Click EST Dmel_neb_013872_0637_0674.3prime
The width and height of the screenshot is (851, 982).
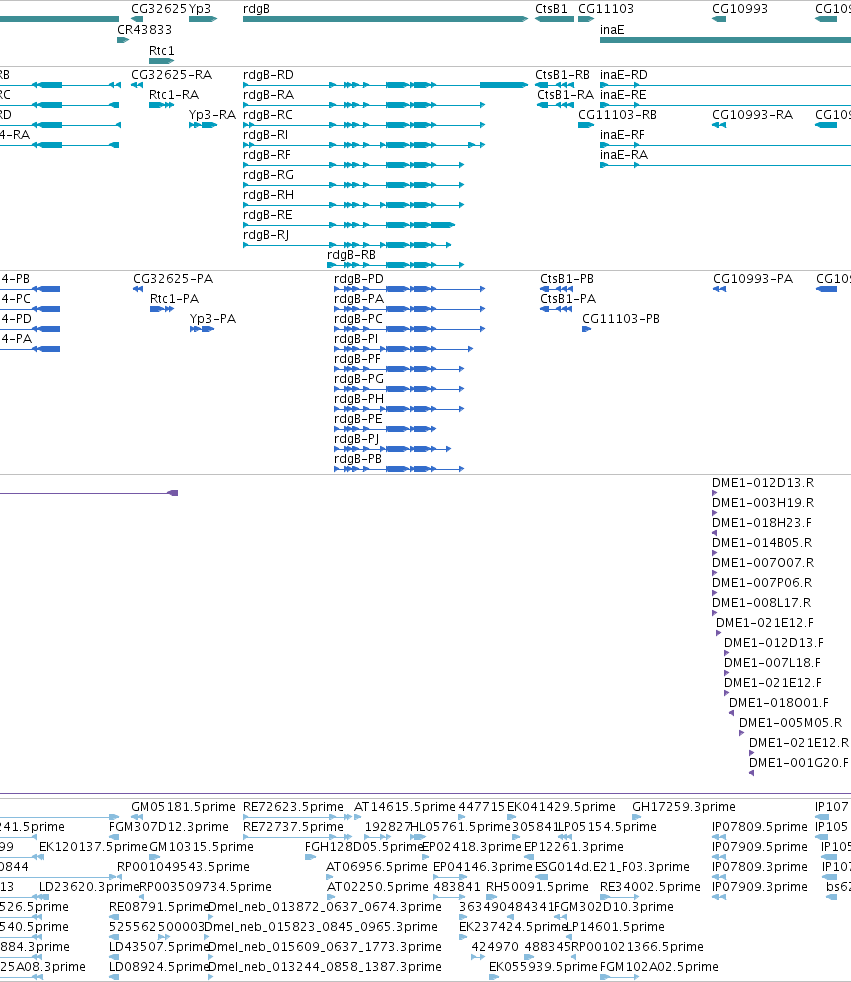pyautogui.click(x=324, y=907)
